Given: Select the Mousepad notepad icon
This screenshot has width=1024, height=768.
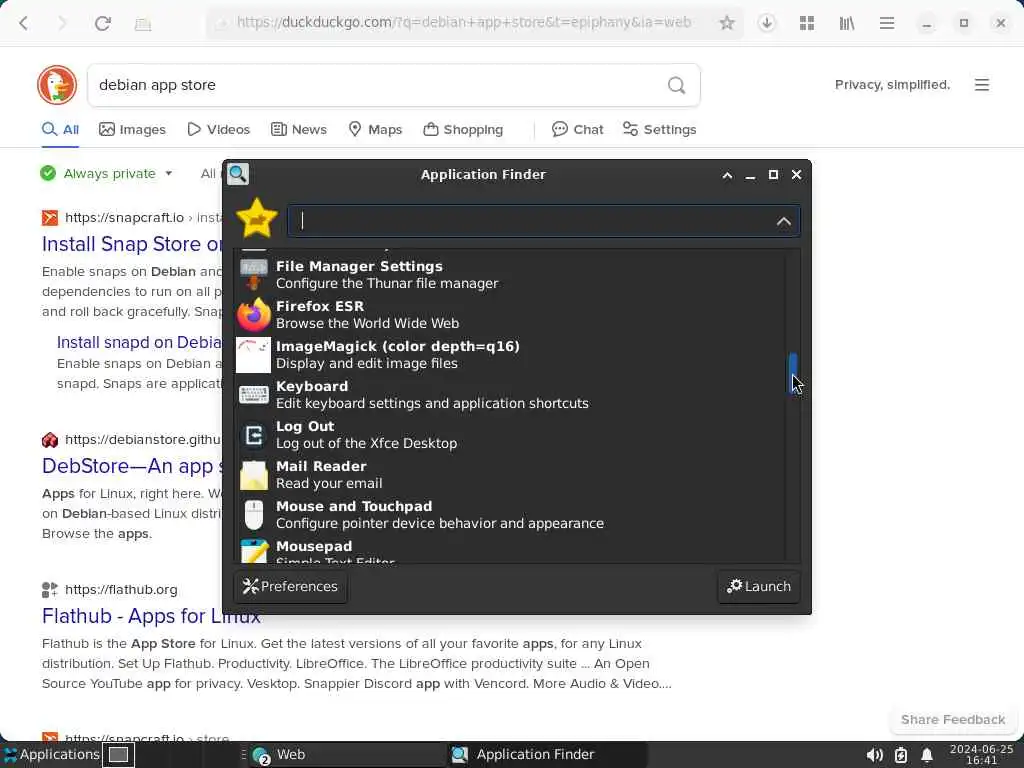Looking at the screenshot, I should [x=253, y=551].
